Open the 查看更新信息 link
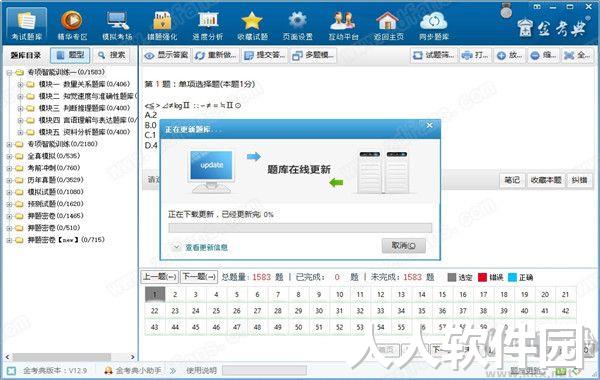Screen dimensions: 600x380 coord(206,248)
